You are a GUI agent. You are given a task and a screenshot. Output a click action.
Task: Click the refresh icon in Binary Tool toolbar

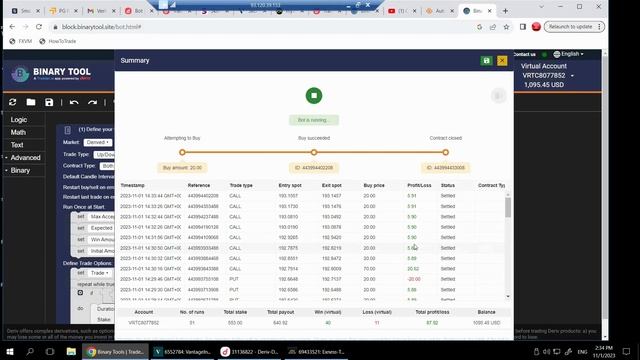click(x=13, y=102)
